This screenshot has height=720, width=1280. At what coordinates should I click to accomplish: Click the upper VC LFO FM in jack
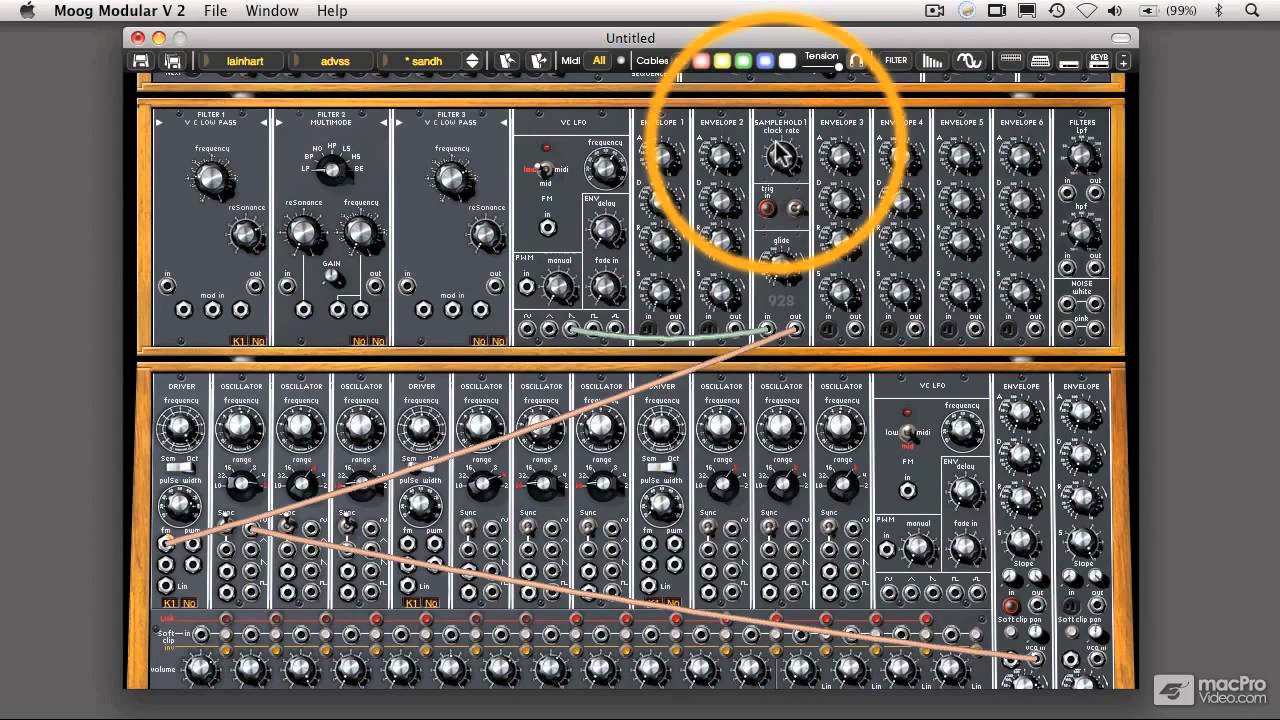pos(547,228)
